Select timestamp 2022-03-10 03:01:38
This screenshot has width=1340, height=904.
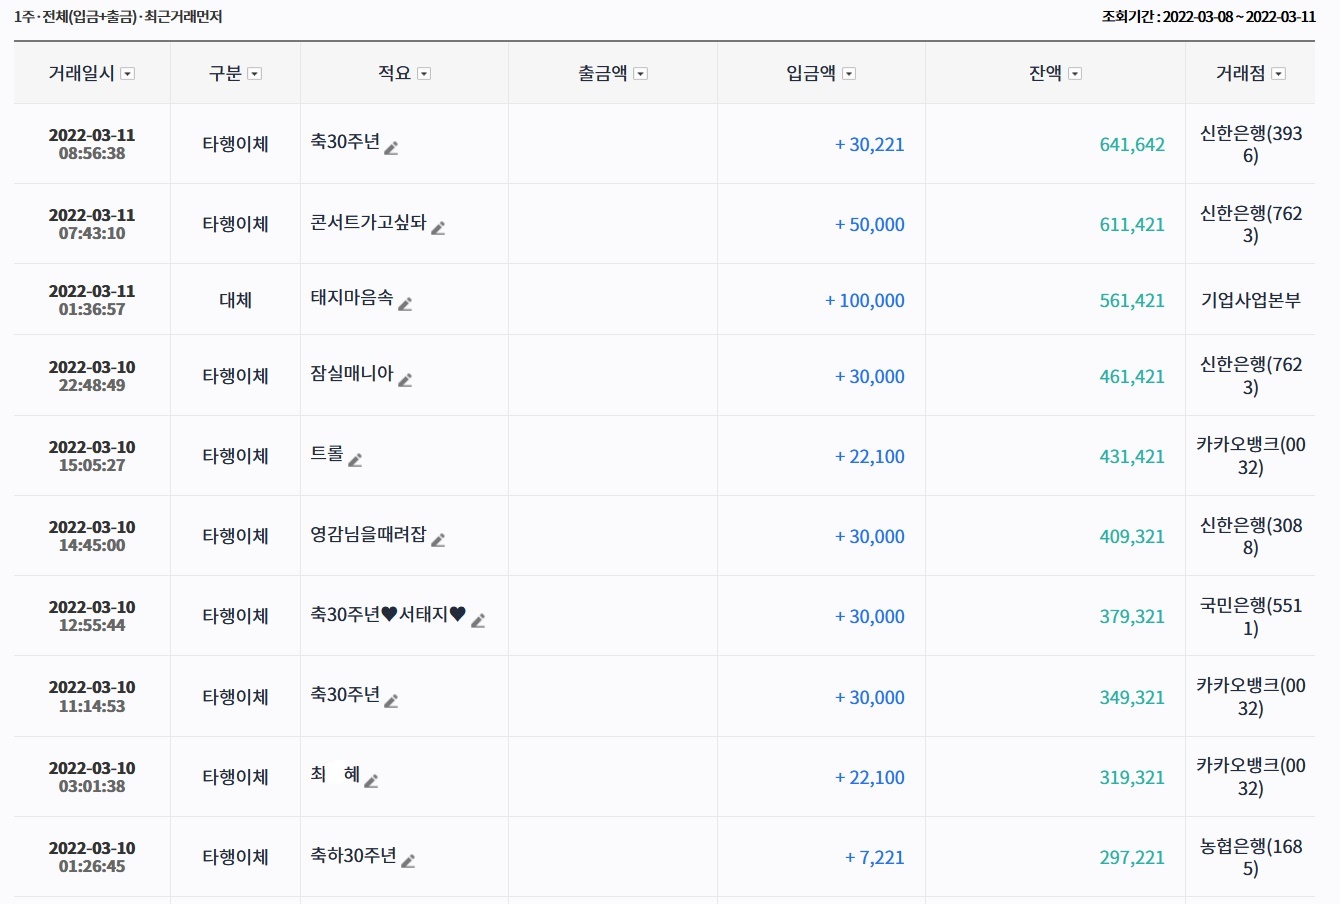tap(92, 777)
